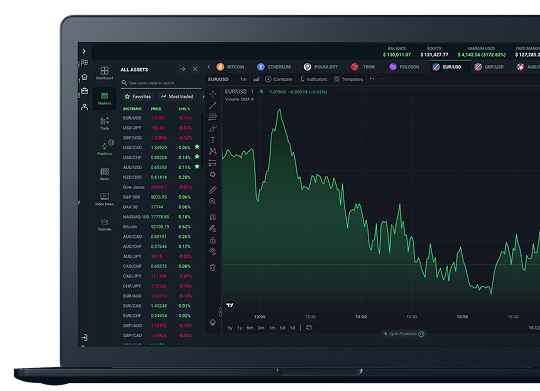Toggle favorite star on USD/CHF row
This screenshot has height=391, width=540.
[x=197, y=157]
